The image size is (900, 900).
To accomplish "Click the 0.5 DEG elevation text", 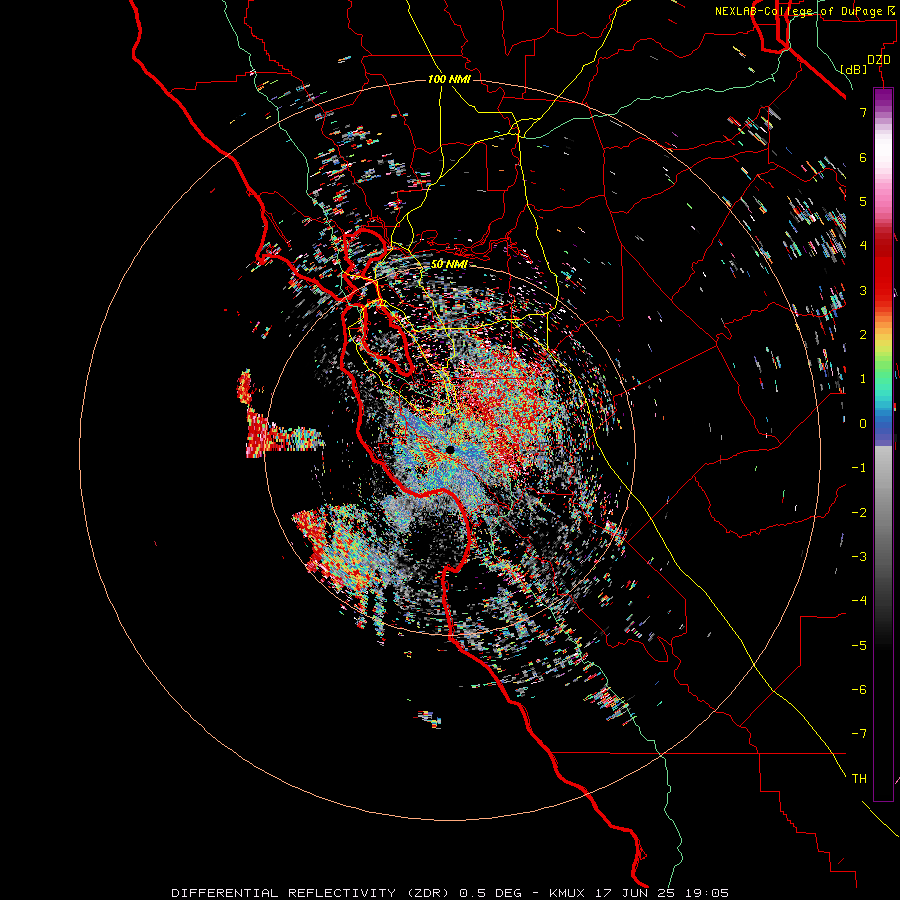I will coord(491,893).
